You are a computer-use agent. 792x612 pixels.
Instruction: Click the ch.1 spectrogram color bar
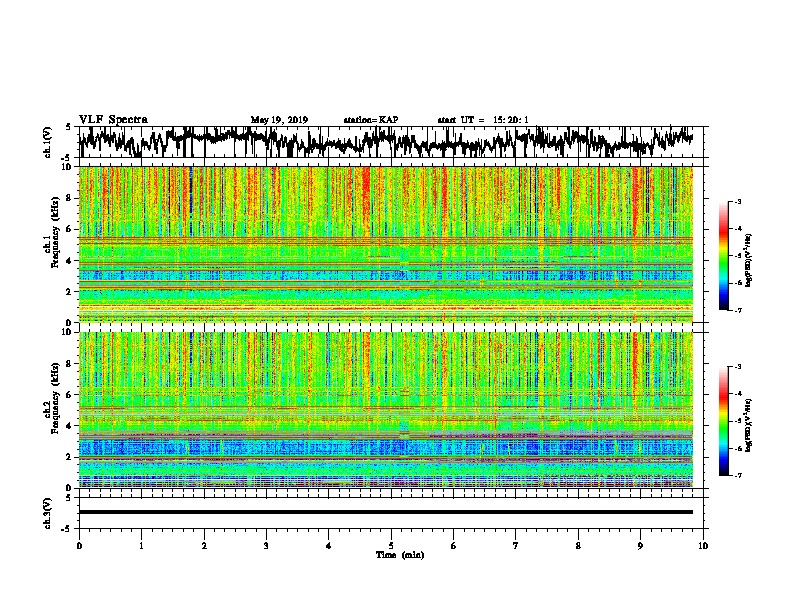(724, 256)
